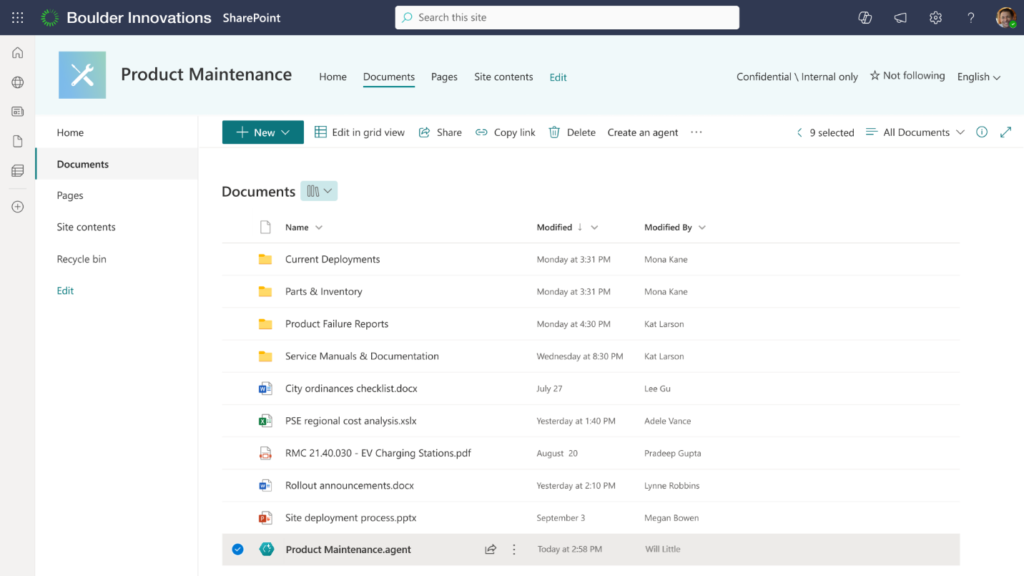Open toolbar overflow ellipsis menu
This screenshot has height=576, width=1024.
point(696,132)
